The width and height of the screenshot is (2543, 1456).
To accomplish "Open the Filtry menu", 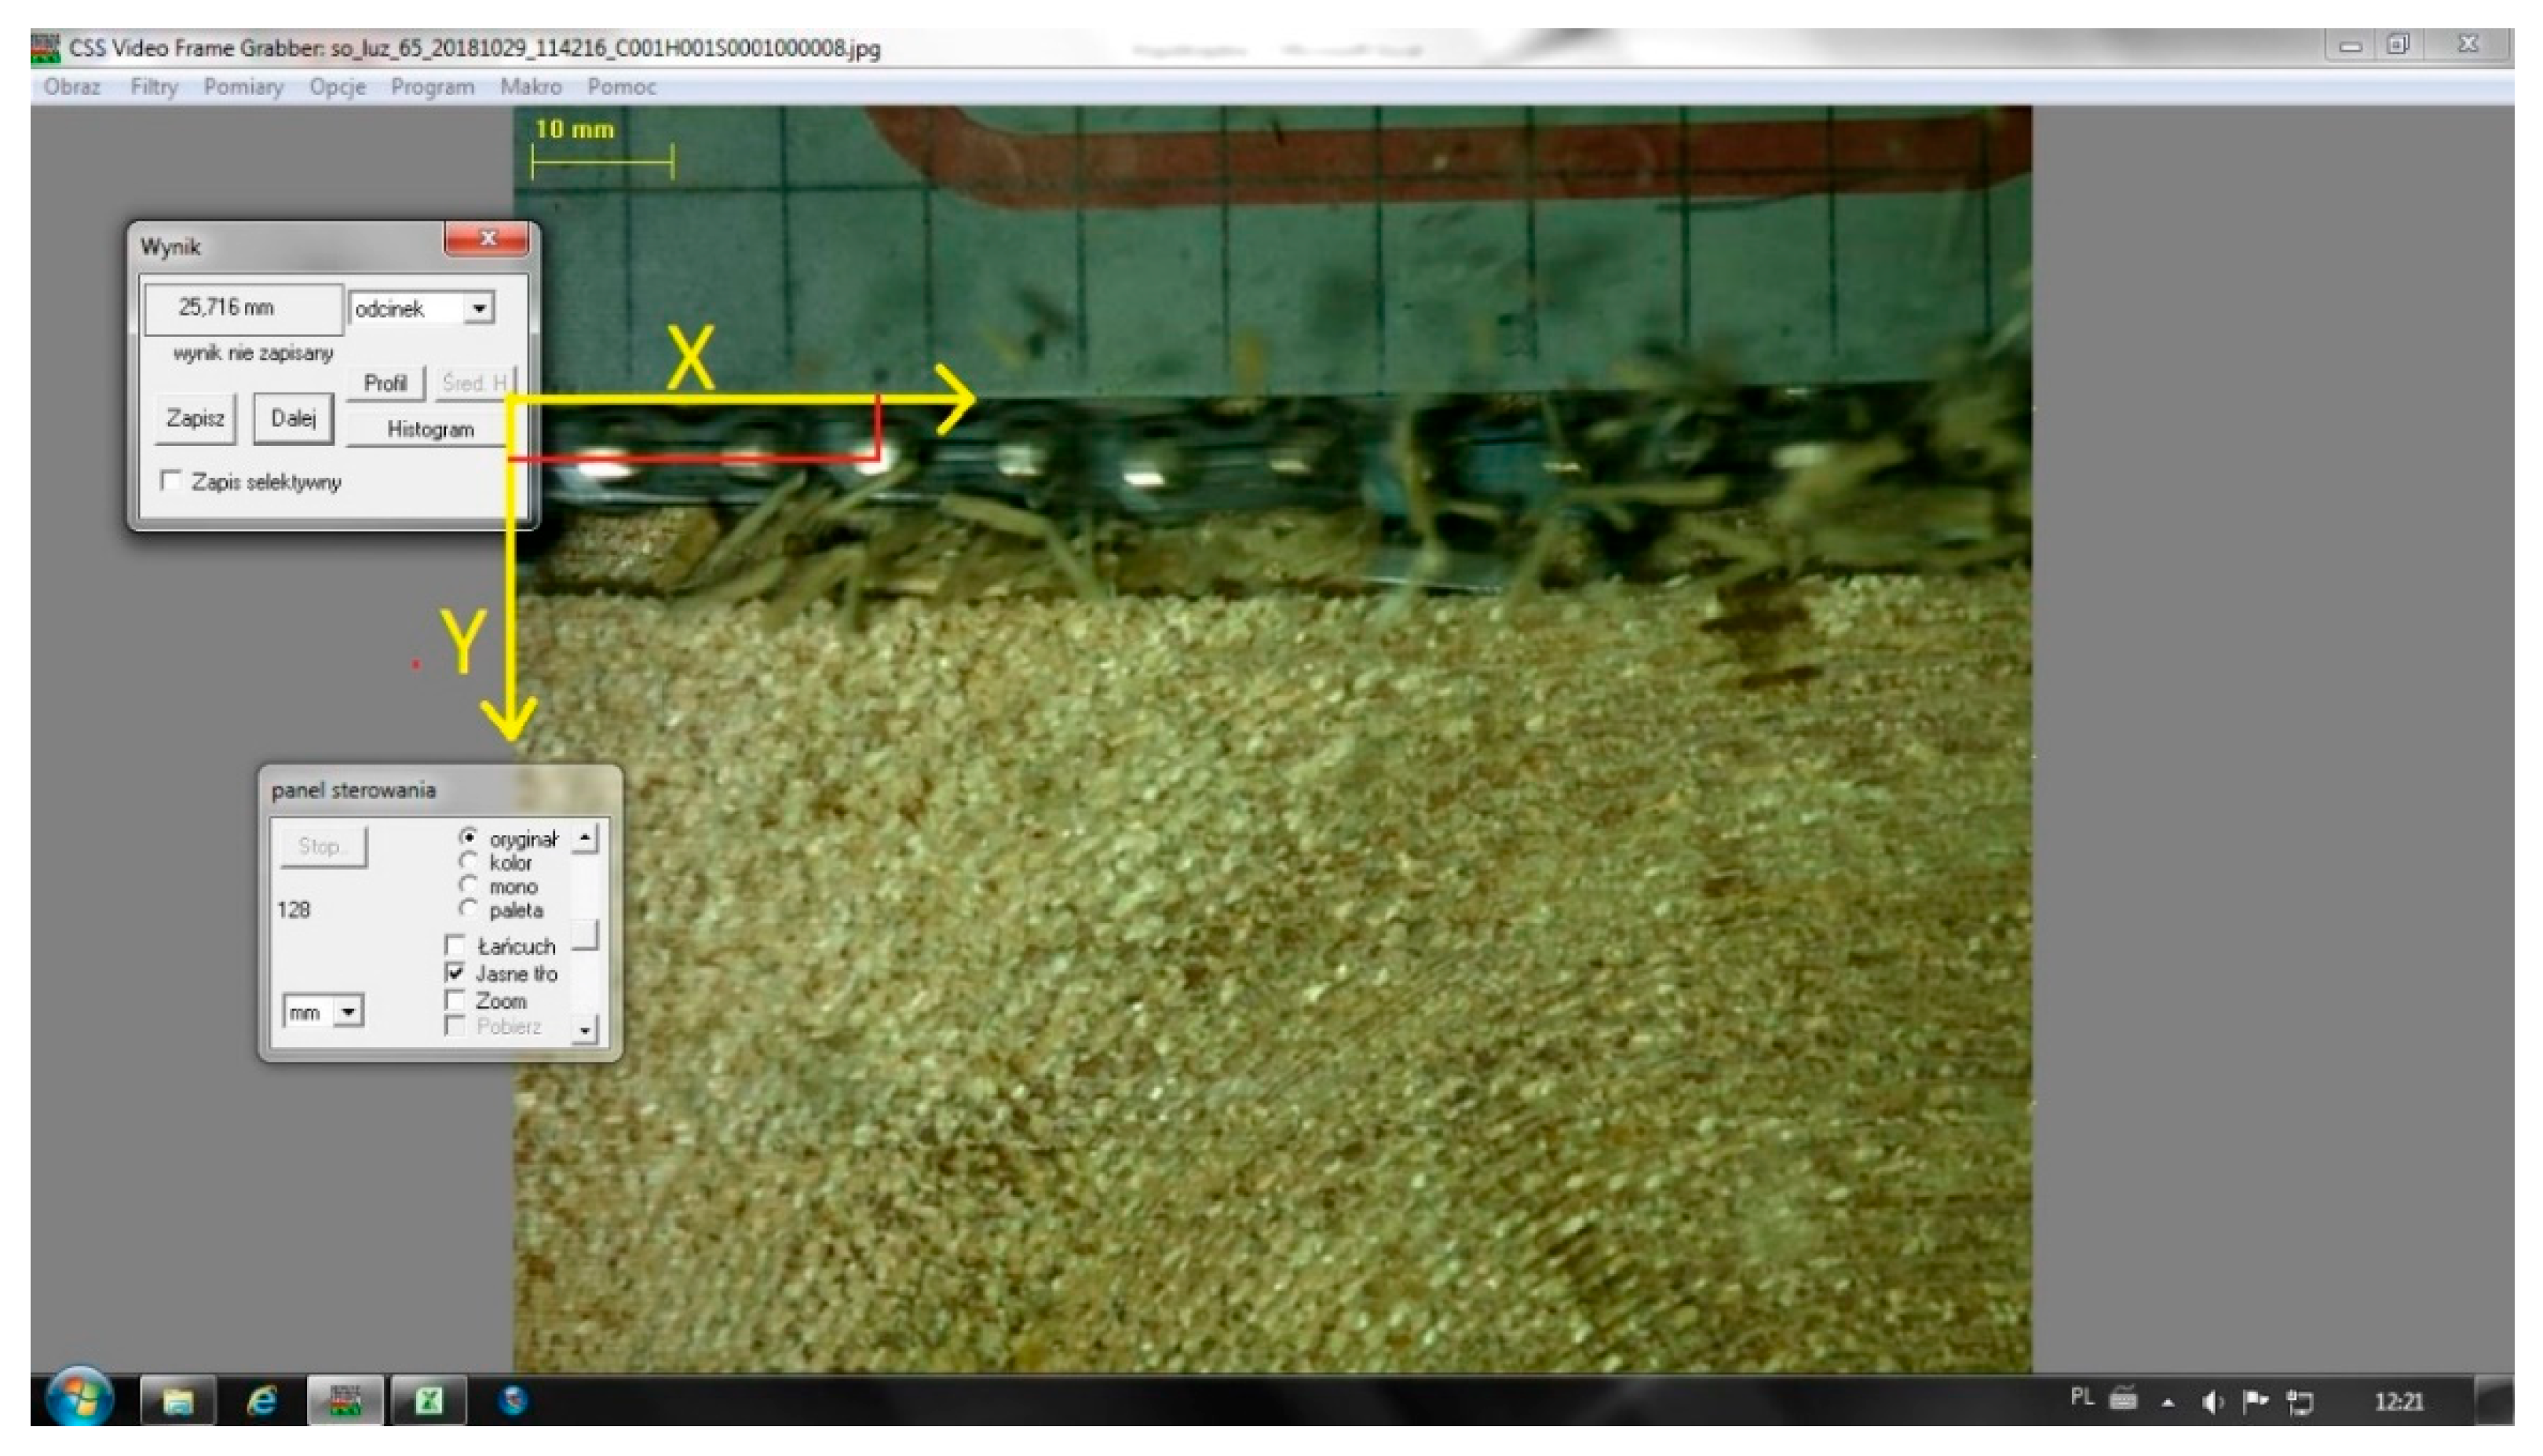I will (153, 87).
